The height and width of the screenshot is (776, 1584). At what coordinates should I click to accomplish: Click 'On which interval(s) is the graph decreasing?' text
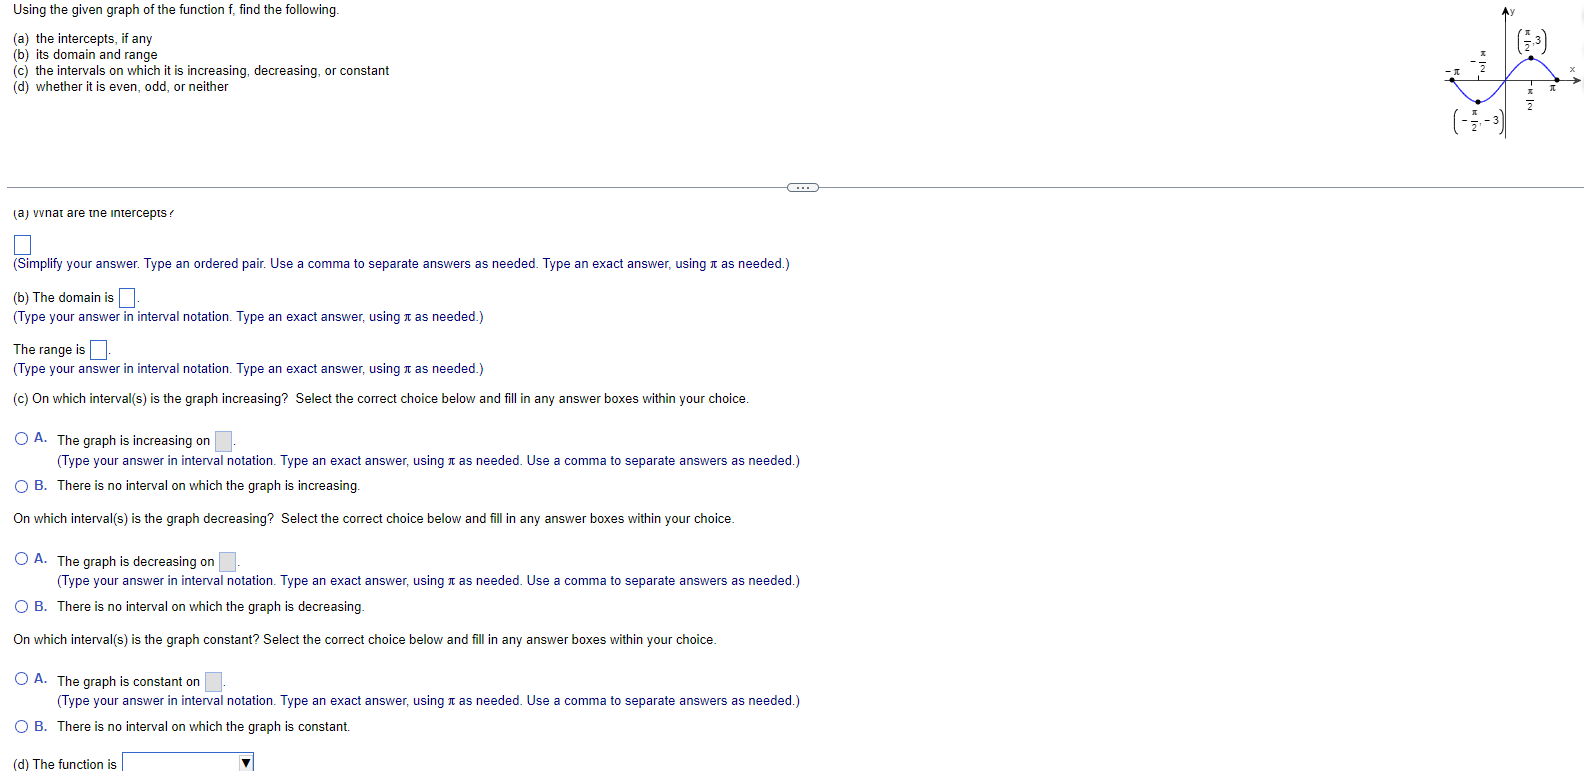pos(143,519)
